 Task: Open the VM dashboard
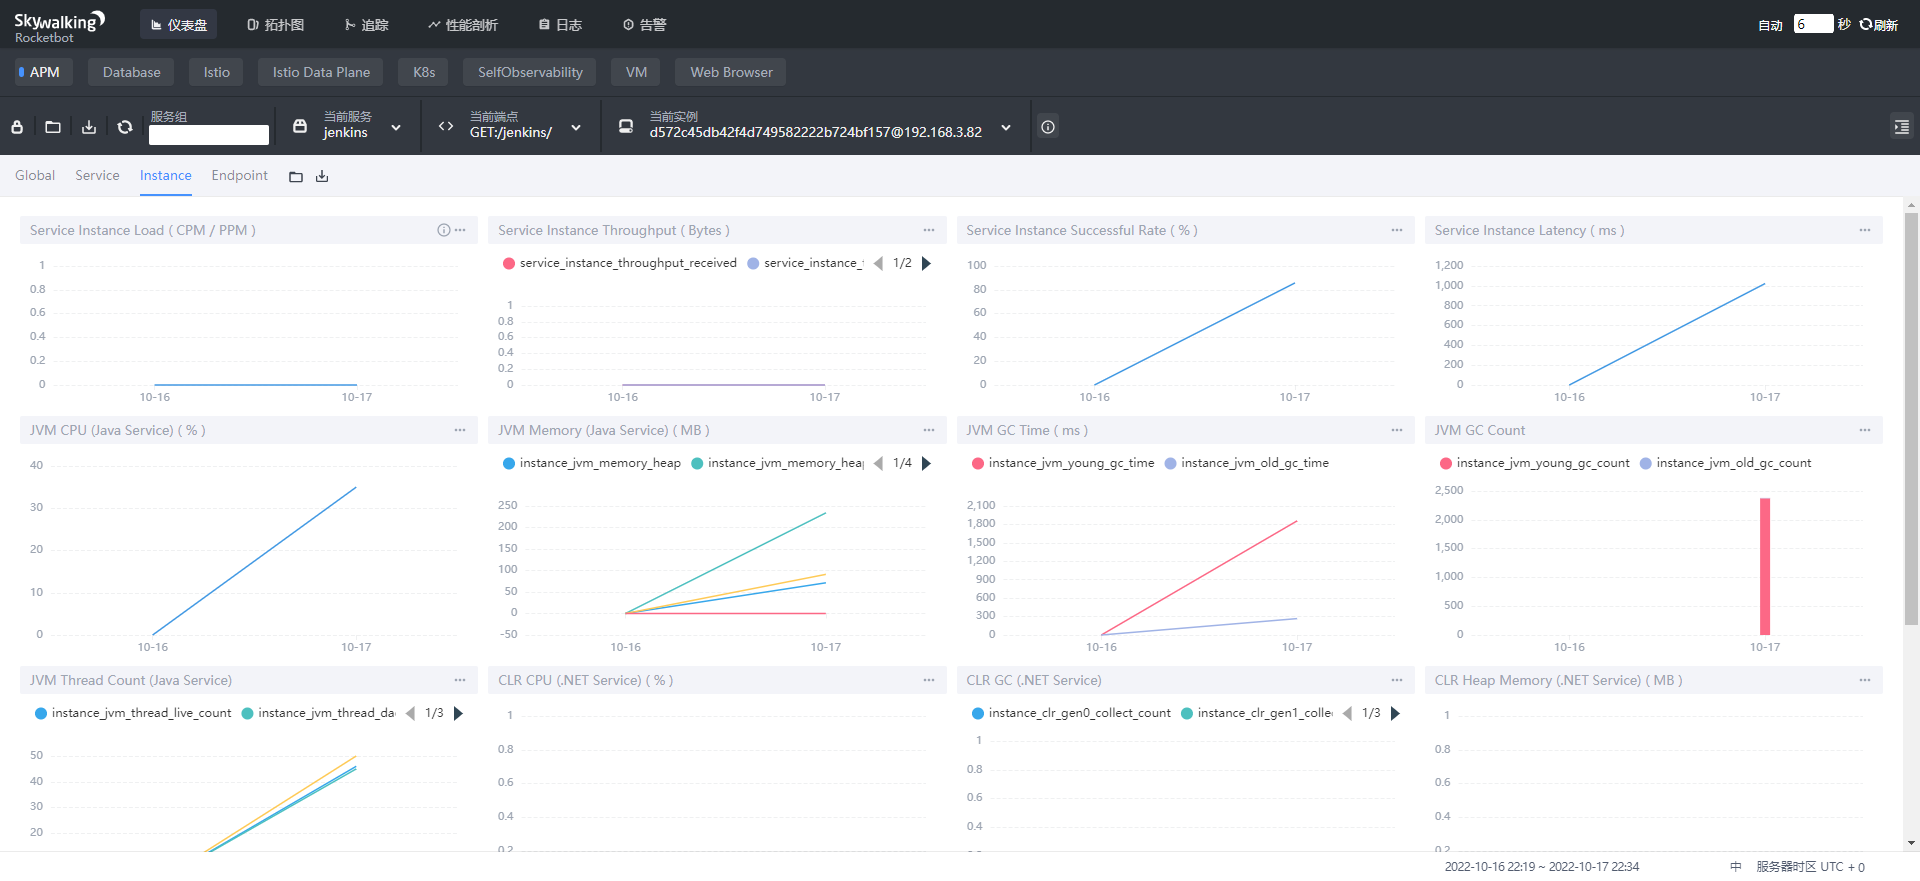coord(636,72)
